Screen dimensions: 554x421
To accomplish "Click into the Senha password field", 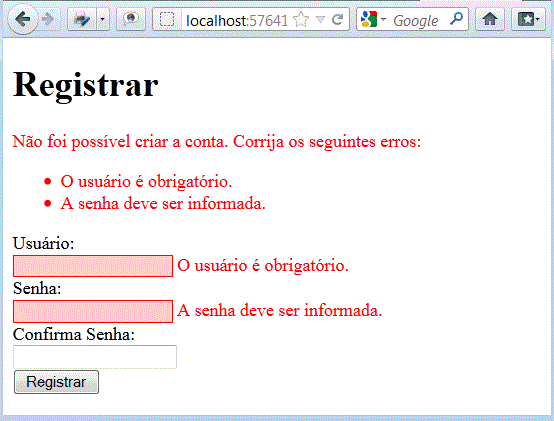I will 93,312.
